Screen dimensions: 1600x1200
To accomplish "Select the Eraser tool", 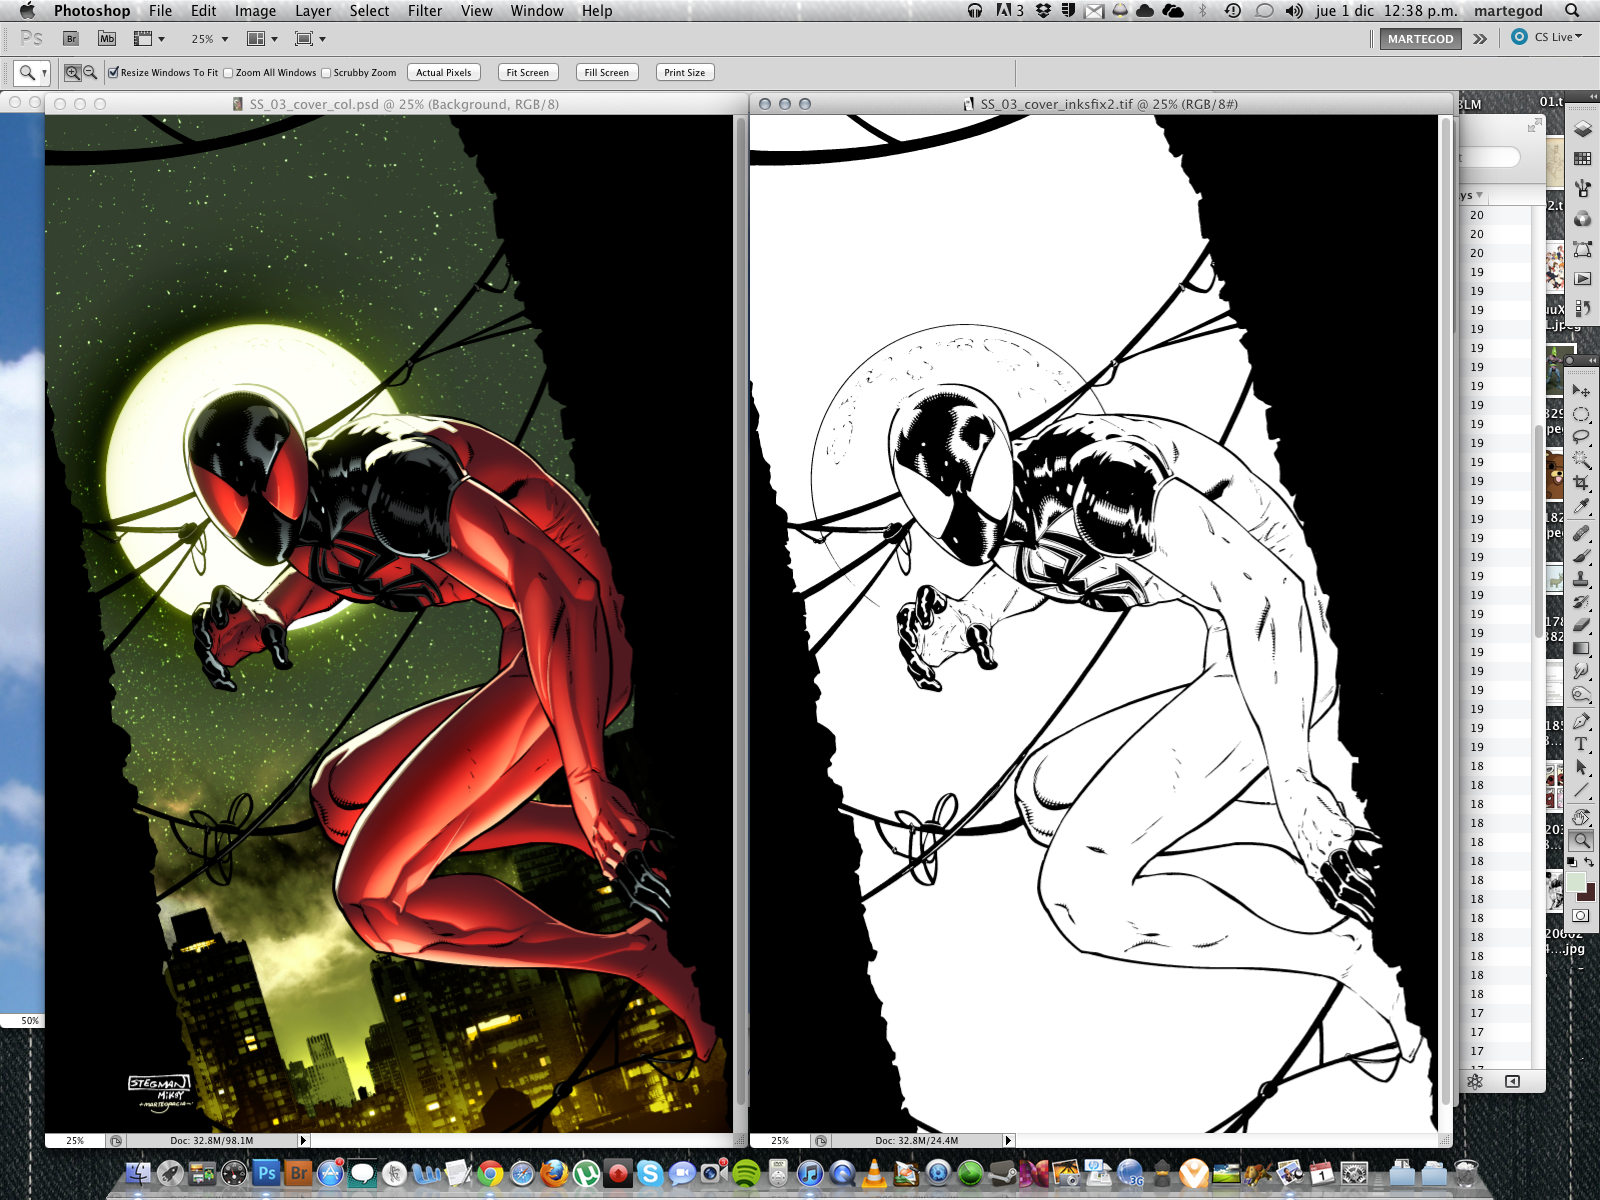I will click(x=1581, y=625).
